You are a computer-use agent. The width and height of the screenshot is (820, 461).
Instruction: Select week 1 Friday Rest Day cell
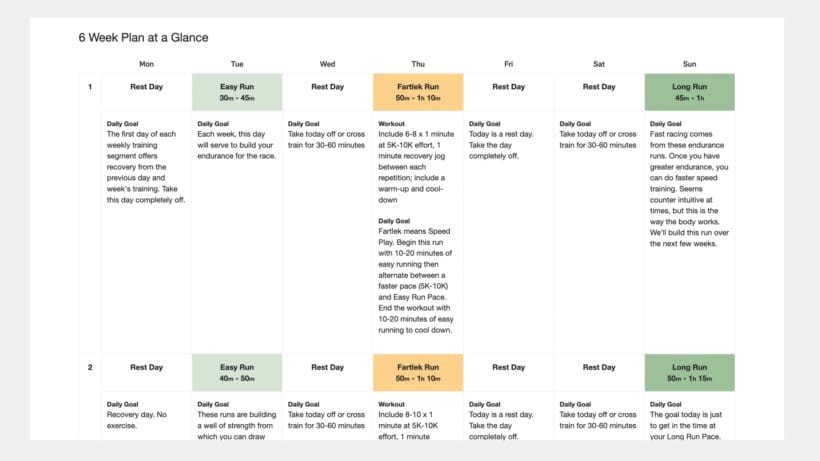(x=508, y=87)
